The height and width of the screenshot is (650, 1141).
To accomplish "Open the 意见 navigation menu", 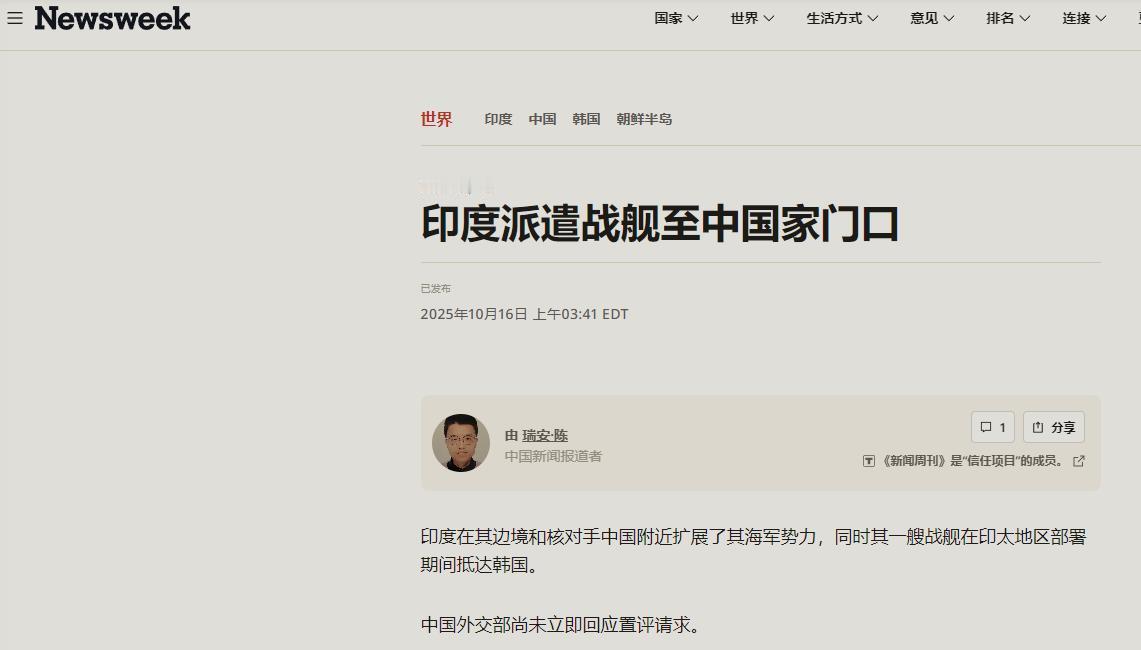I will 932,18.
